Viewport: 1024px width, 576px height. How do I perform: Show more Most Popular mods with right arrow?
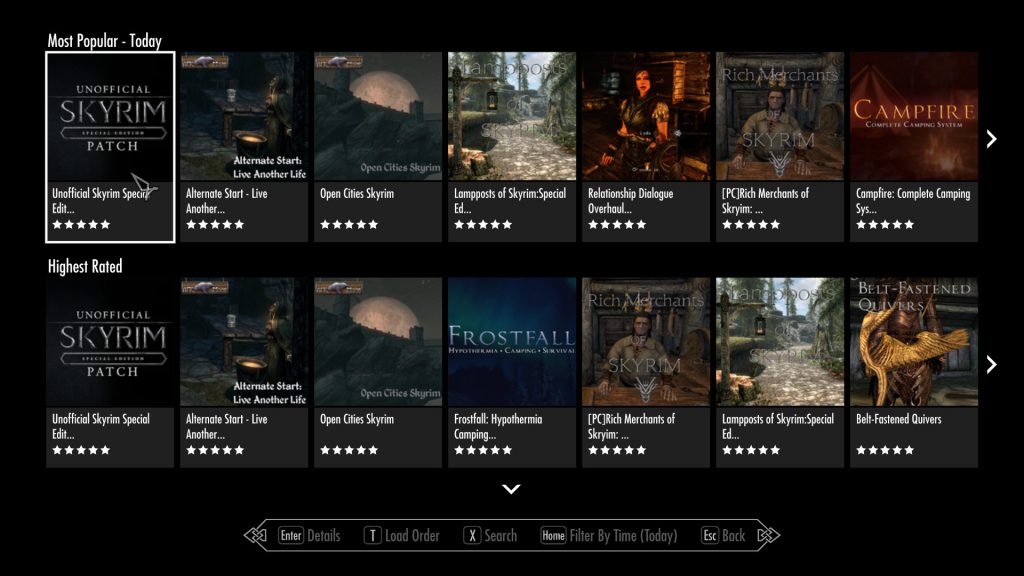[991, 138]
